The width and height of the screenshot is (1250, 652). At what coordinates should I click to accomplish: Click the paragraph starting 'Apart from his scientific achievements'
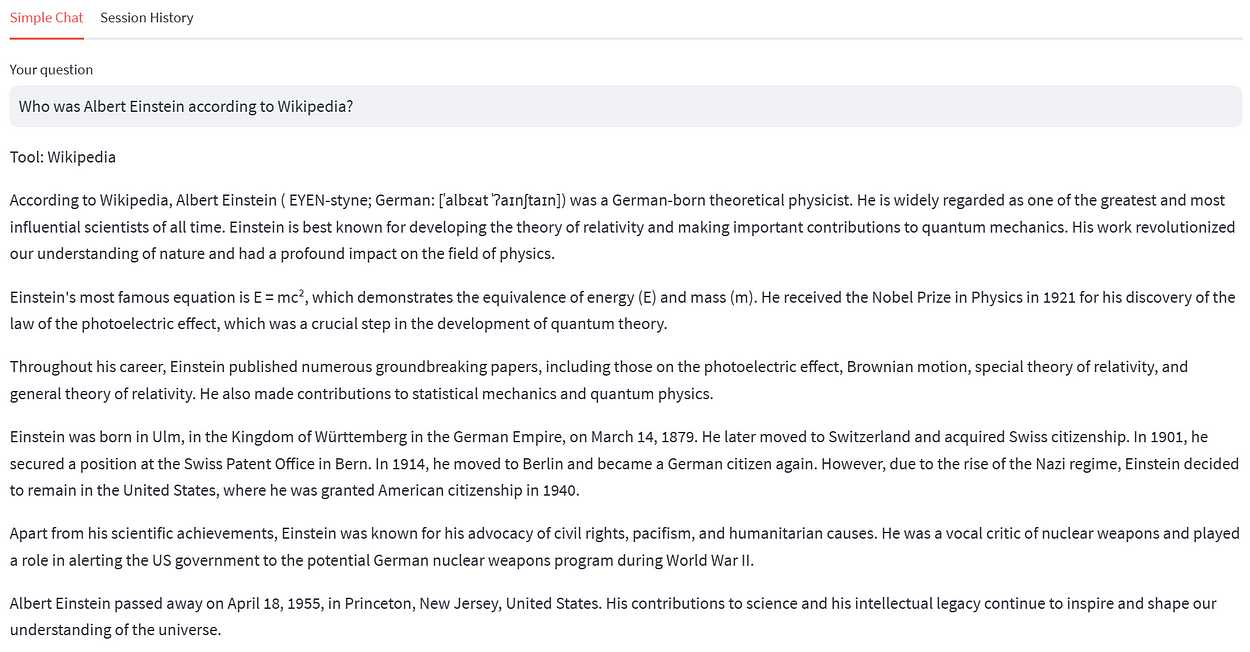click(x=625, y=547)
